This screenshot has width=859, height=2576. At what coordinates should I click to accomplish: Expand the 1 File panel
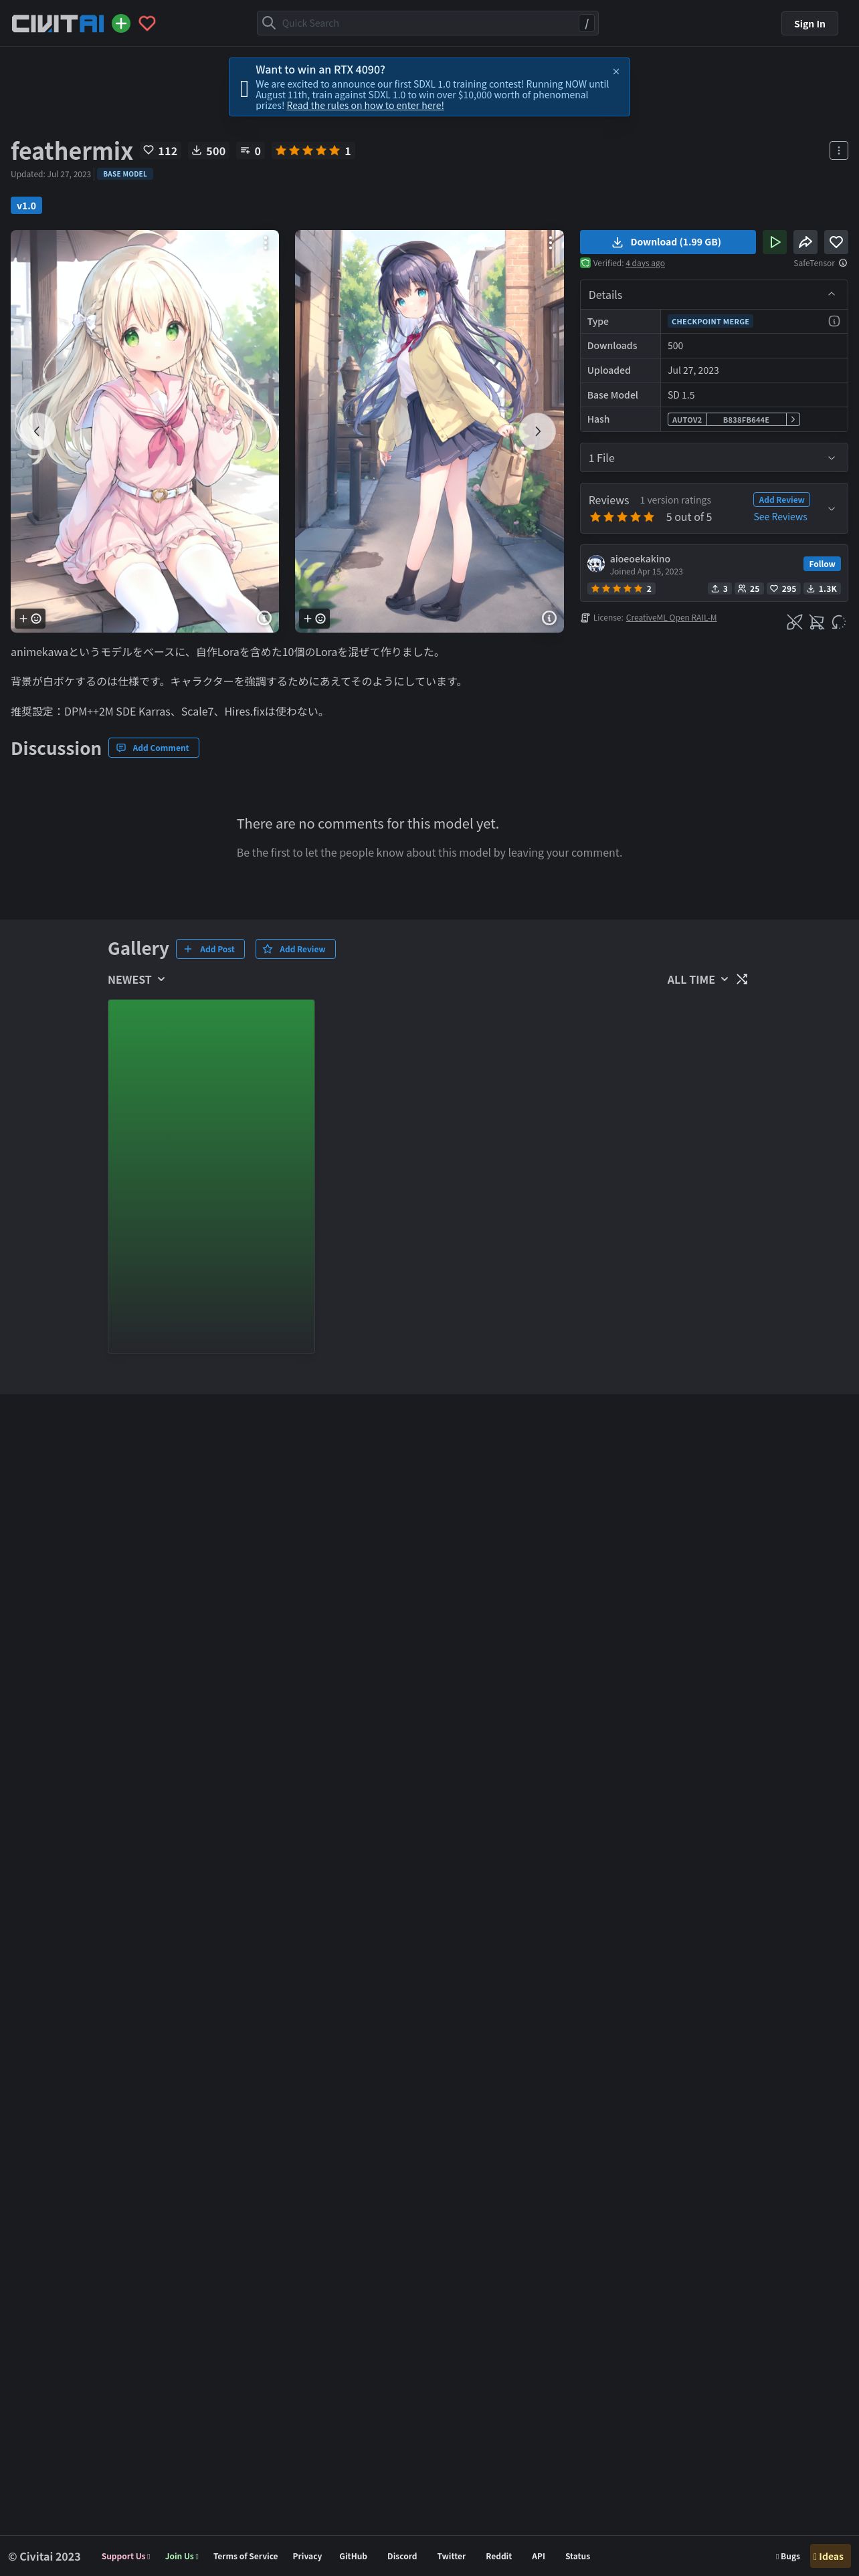click(x=714, y=458)
